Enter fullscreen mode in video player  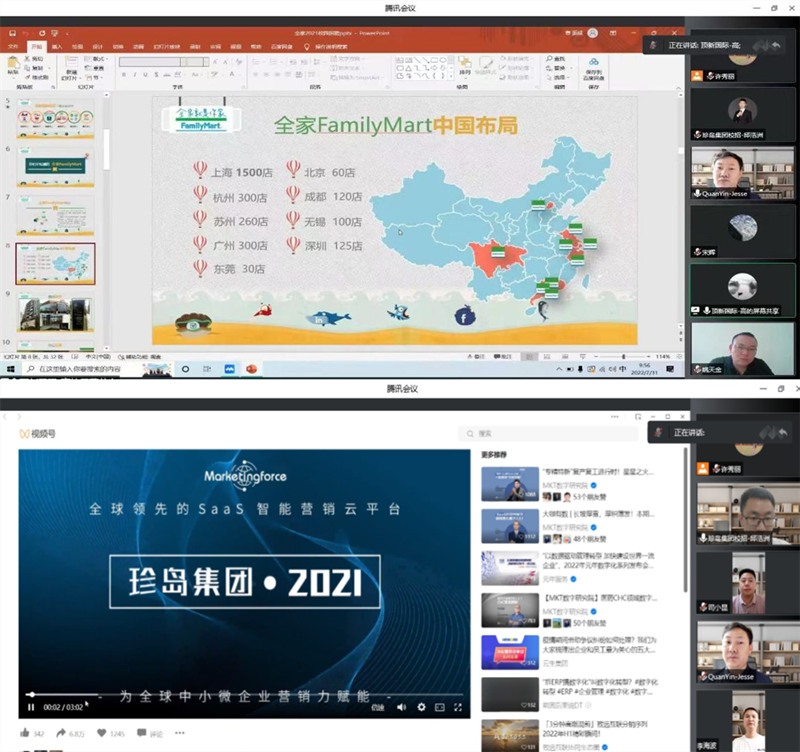click(x=458, y=707)
